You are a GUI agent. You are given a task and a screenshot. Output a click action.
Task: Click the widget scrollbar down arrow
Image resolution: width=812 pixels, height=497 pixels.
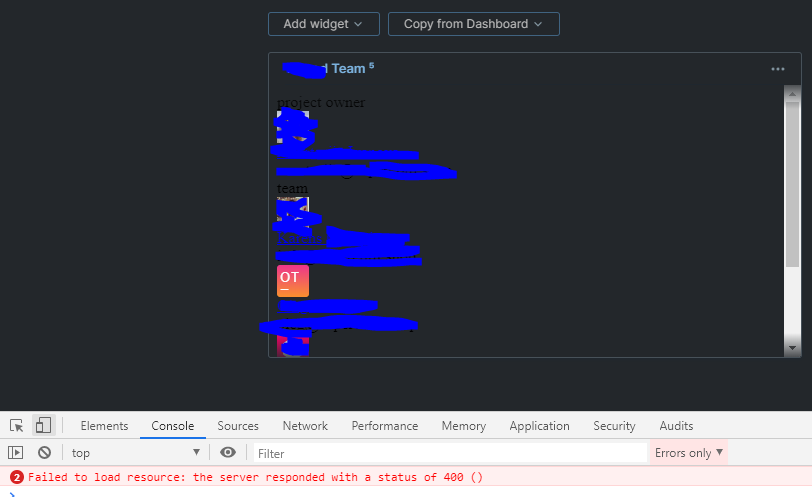792,348
